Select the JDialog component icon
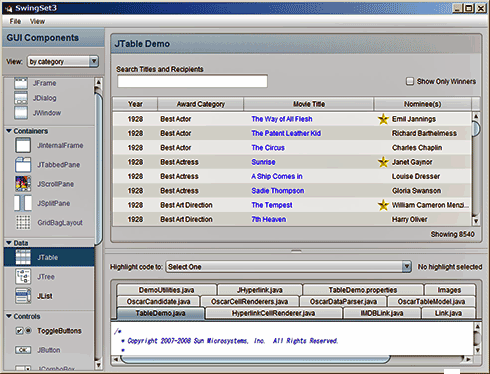490x374 pixels. pyautogui.click(x=21, y=98)
